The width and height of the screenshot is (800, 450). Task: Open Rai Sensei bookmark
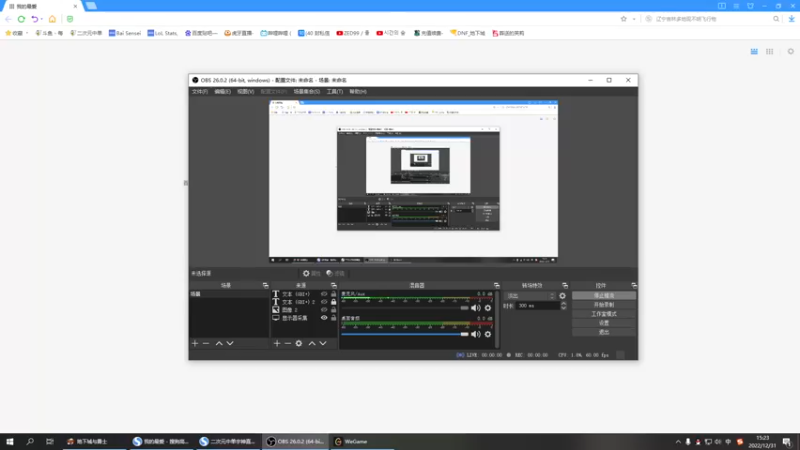124,33
